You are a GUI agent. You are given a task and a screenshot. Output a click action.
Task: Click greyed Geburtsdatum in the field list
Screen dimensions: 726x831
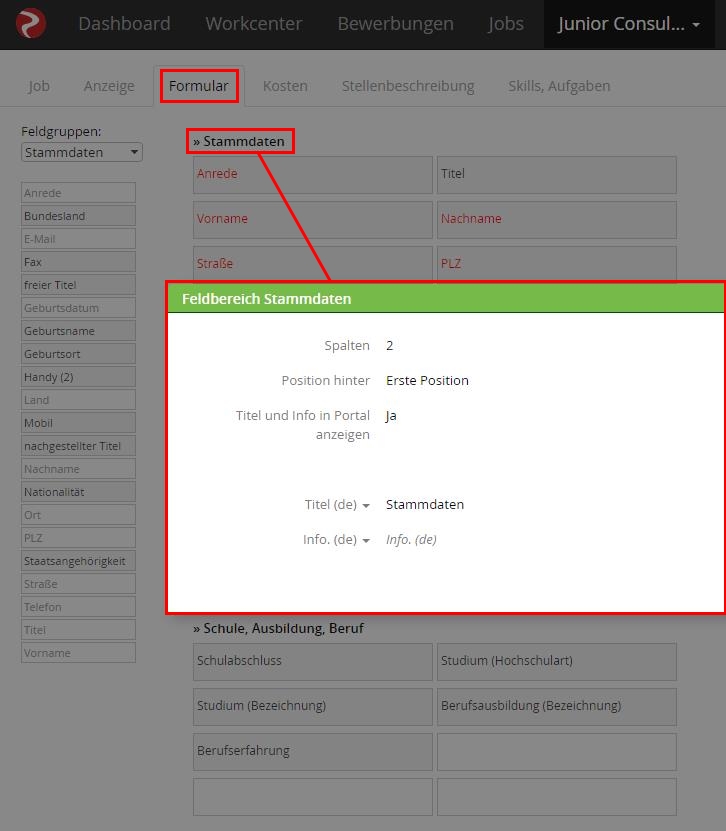(x=78, y=308)
